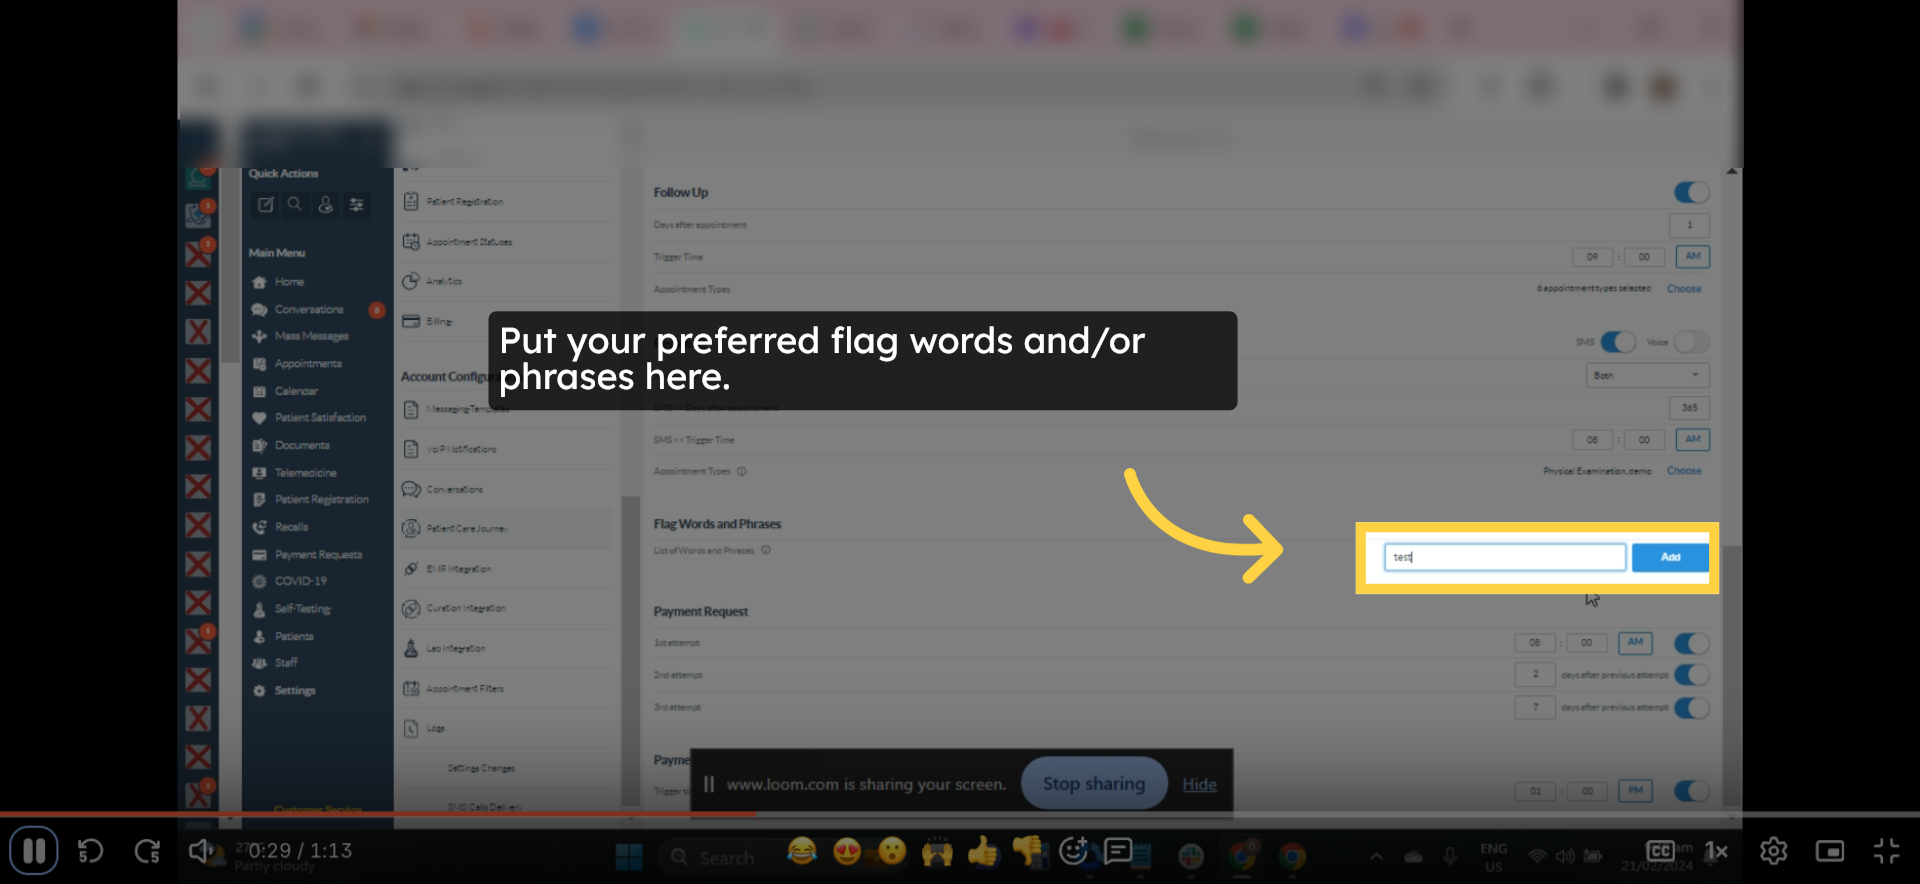The width and height of the screenshot is (1920, 884).
Task: React with the laughing-crying emoji
Action: pos(802,851)
